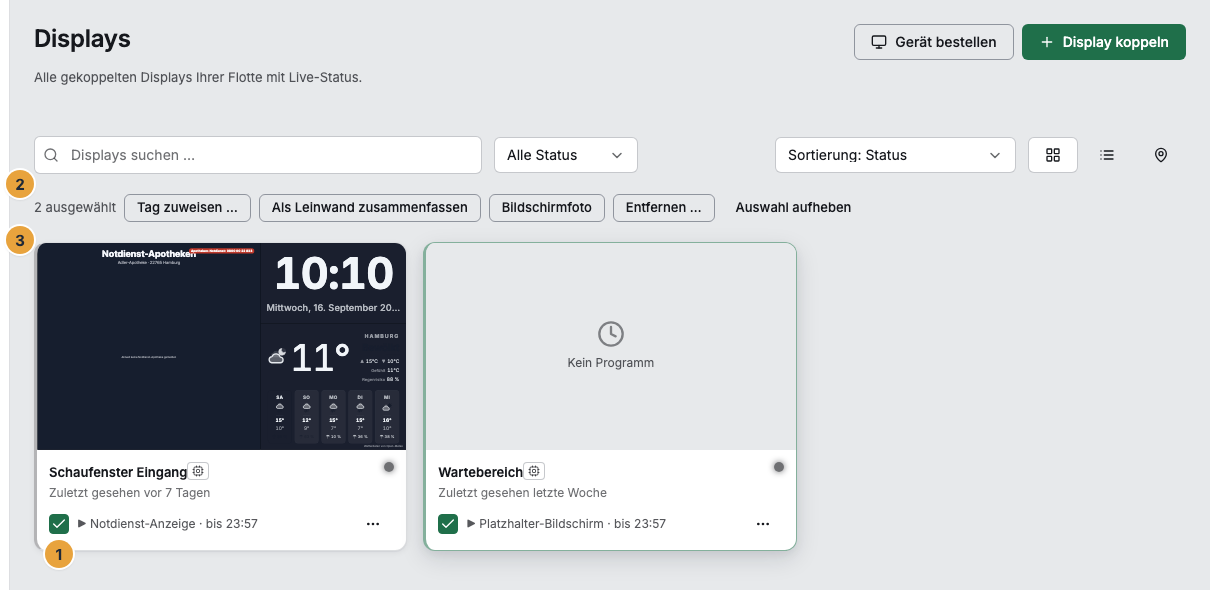Uncheck the Schaufenster Eingang display checkbox
The image size is (1210, 590).
point(59,523)
